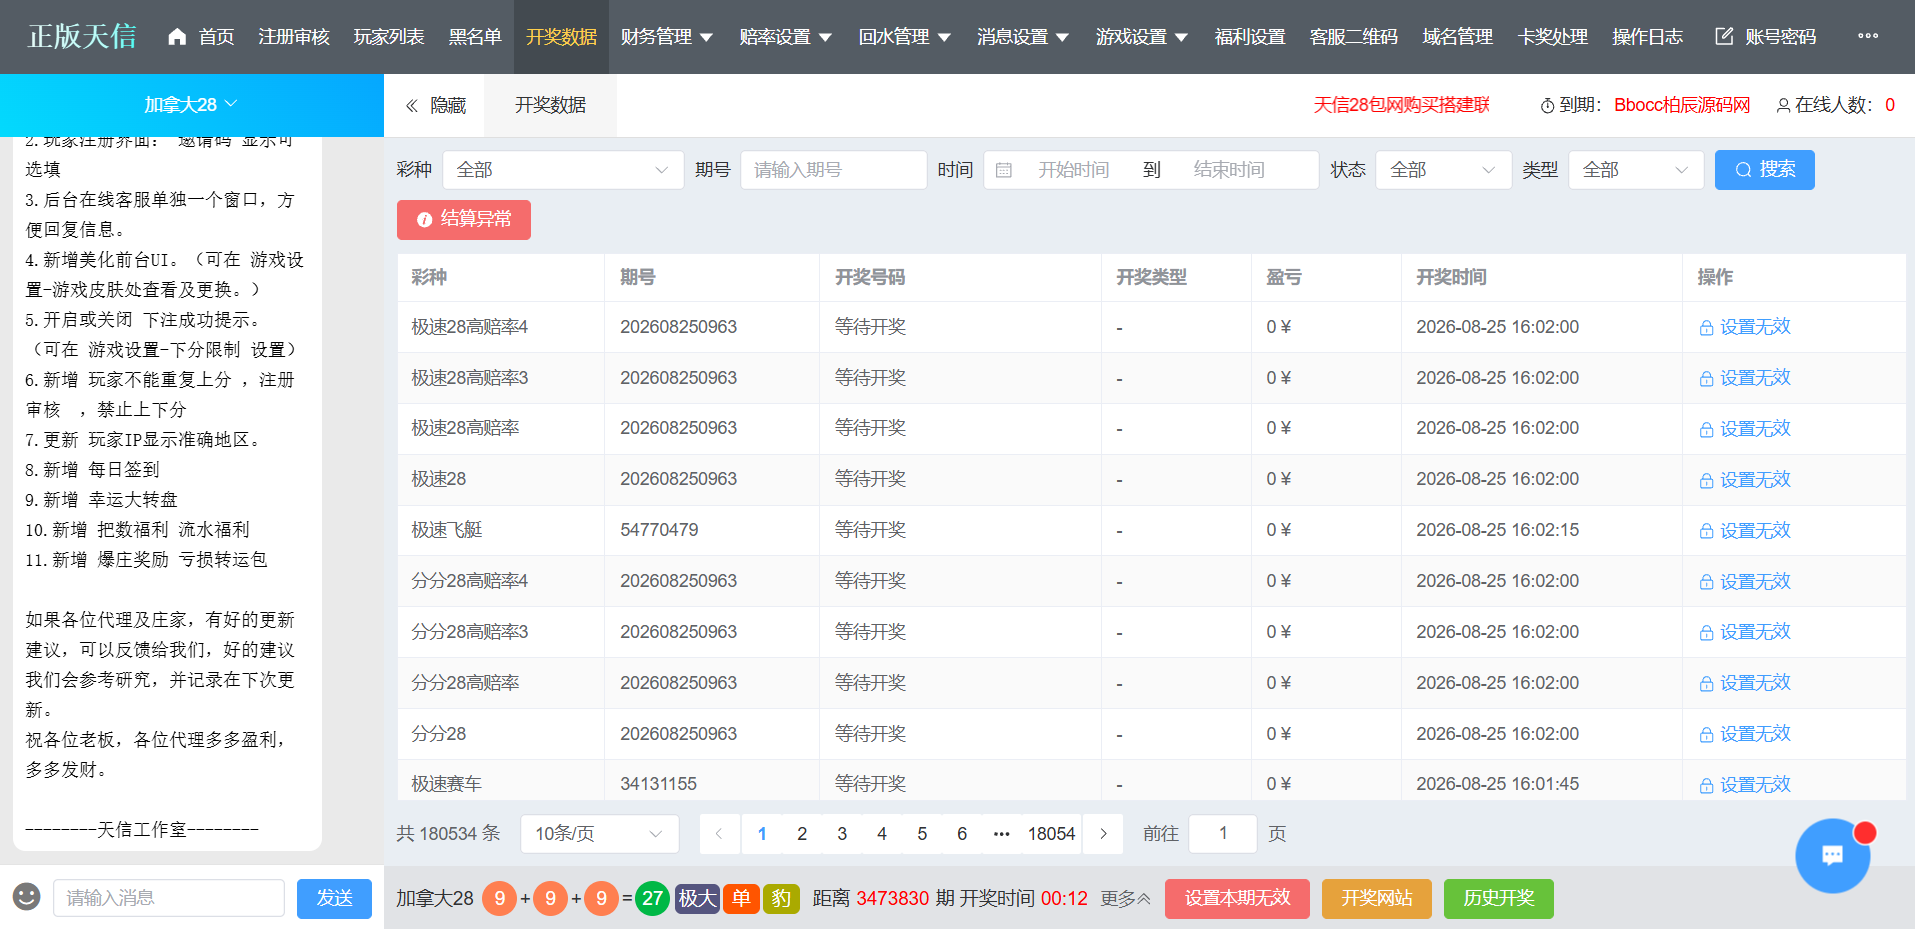1915x929 pixels.
Task: Click the green 27 sum ball
Action: click(x=653, y=898)
